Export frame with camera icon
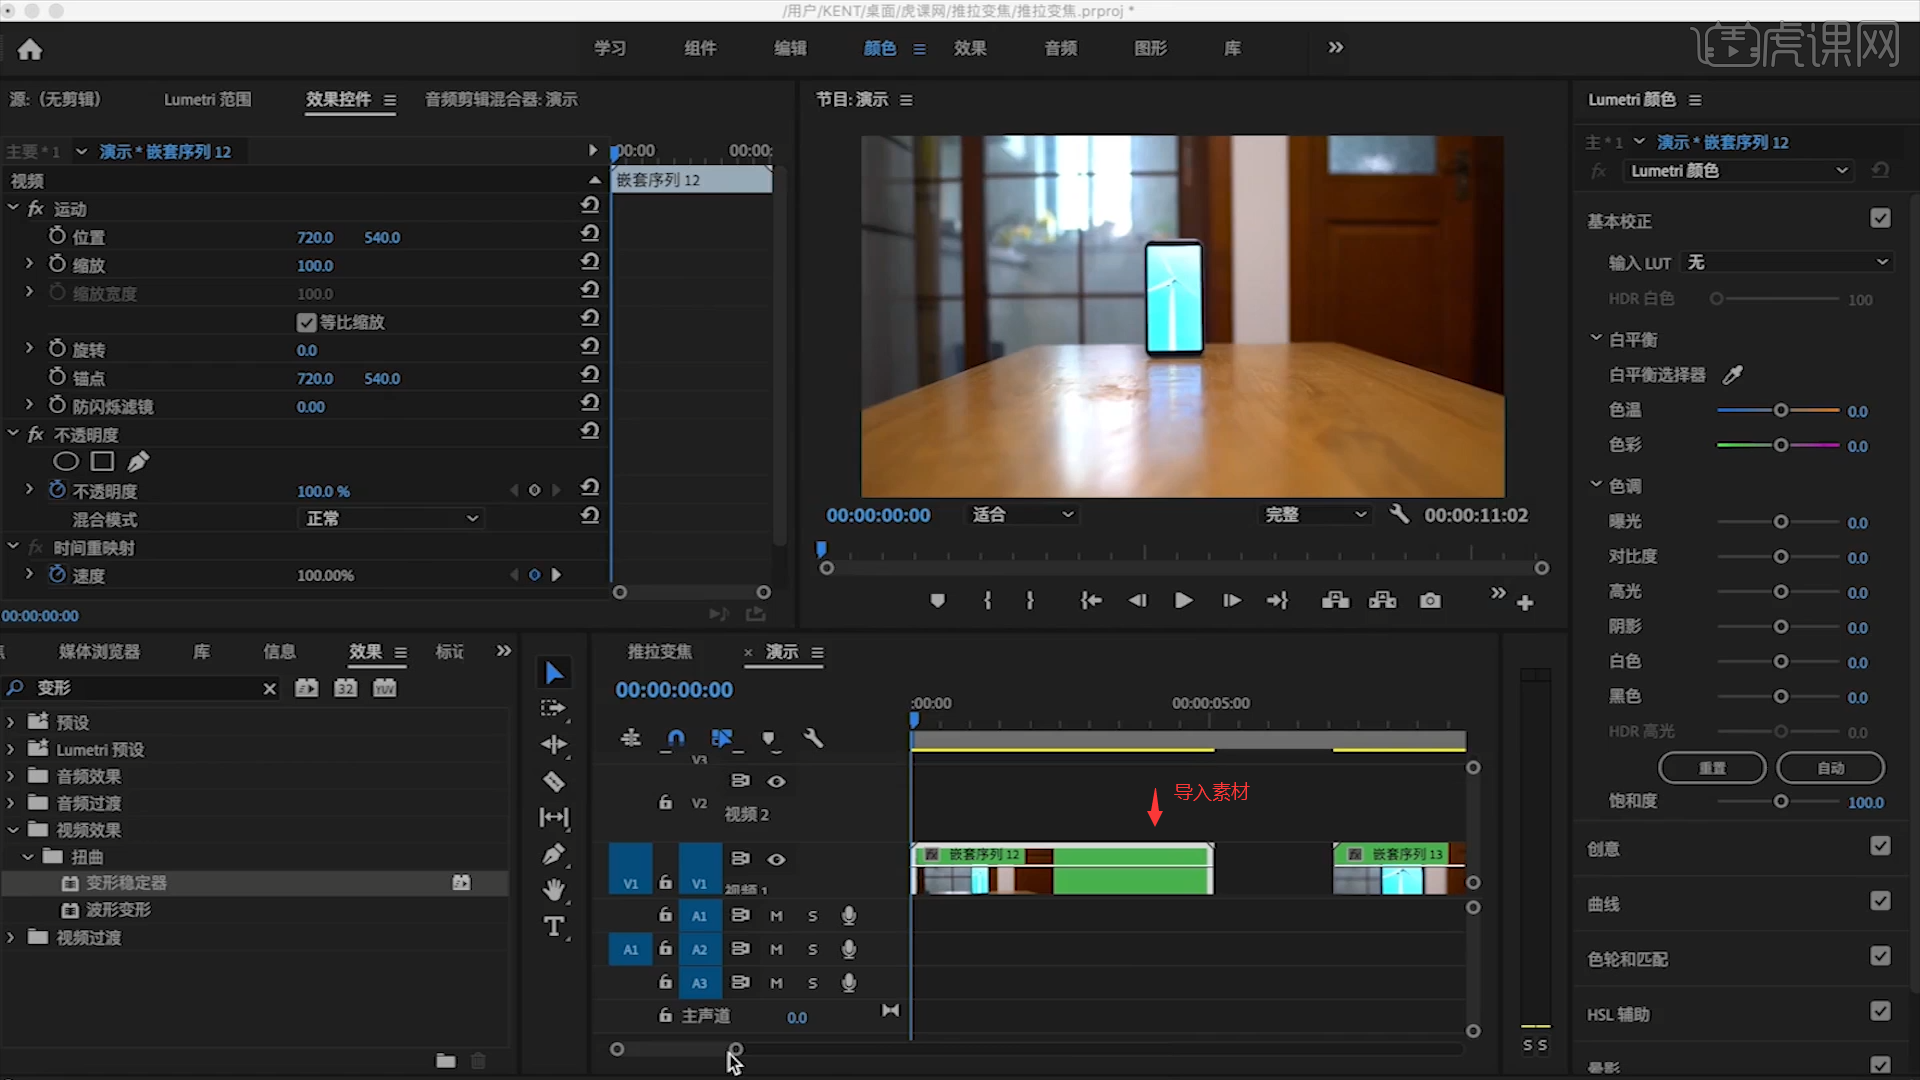The width and height of the screenshot is (1920, 1080). point(1431,601)
